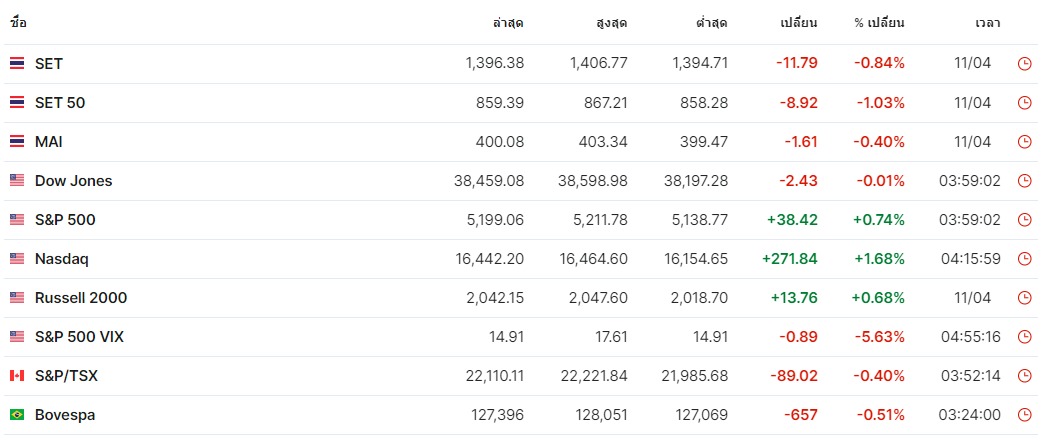Sort by the % เปลี่ยน column header
The width and height of the screenshot is (1043, 441).
click(x=879, y=23)
